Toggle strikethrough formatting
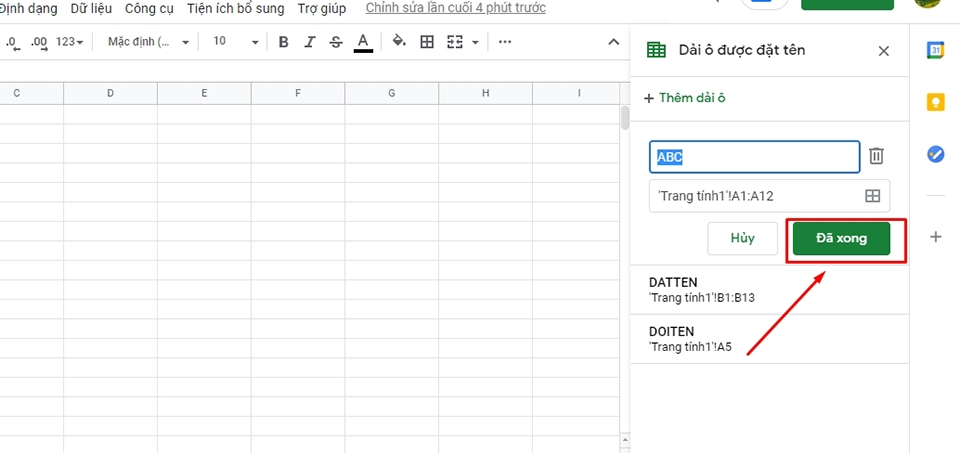Image resolution: width=960 pixels, height=453 pixels. tap(336, 42)
